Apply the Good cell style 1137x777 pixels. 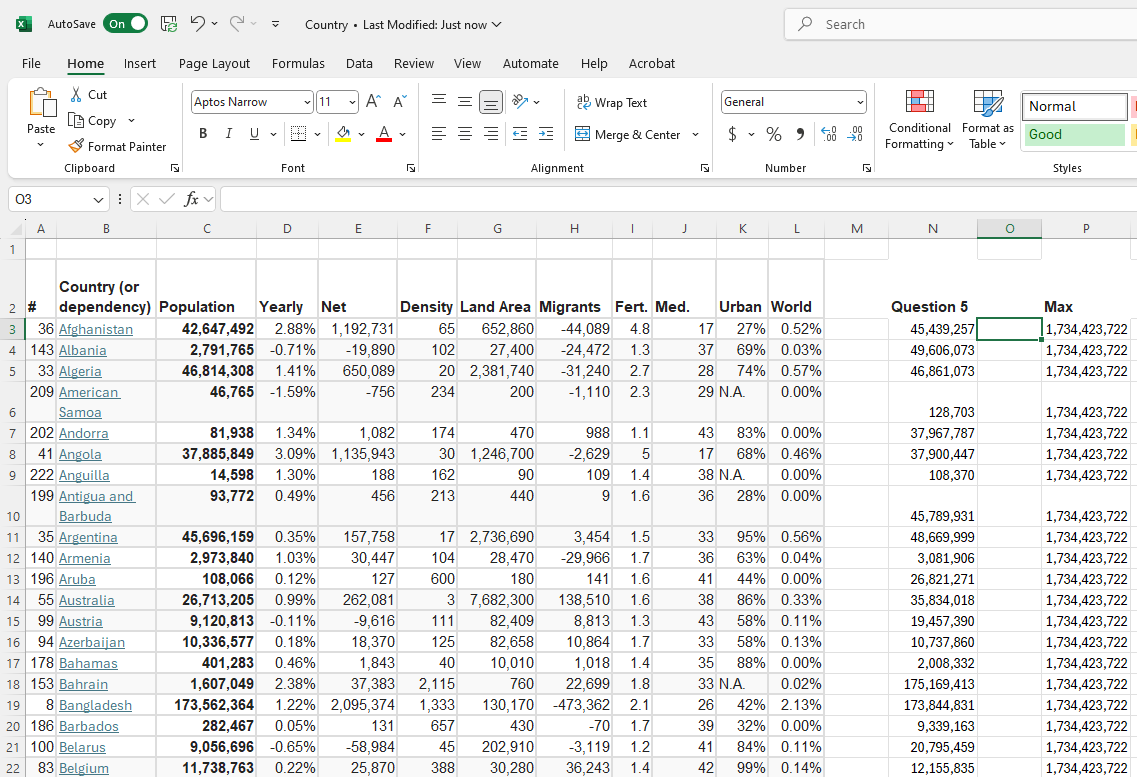pyautogui.click(x=1074, y=134)
